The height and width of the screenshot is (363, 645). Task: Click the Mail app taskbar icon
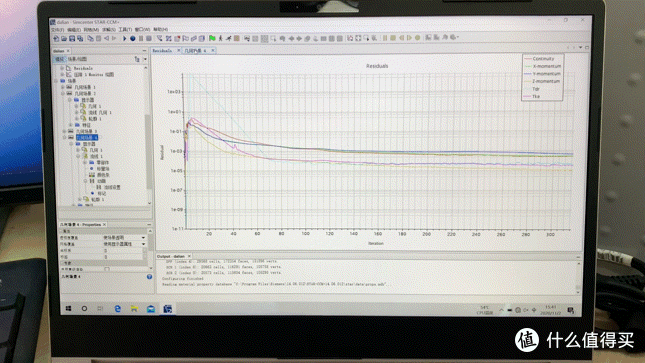pyautogui.click(x=151, y=309)
